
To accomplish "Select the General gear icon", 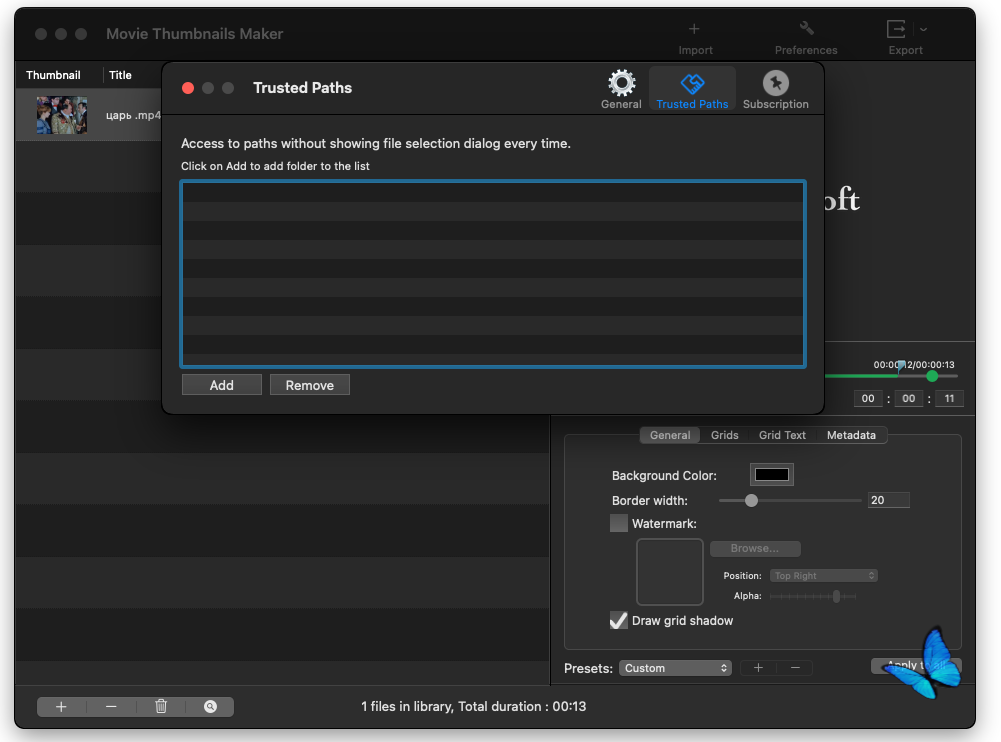I will pyautogui.click(x=621, y=83).
